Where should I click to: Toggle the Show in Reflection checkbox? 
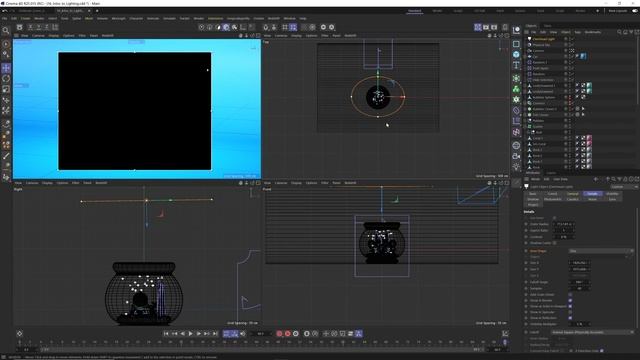(570, 318)
